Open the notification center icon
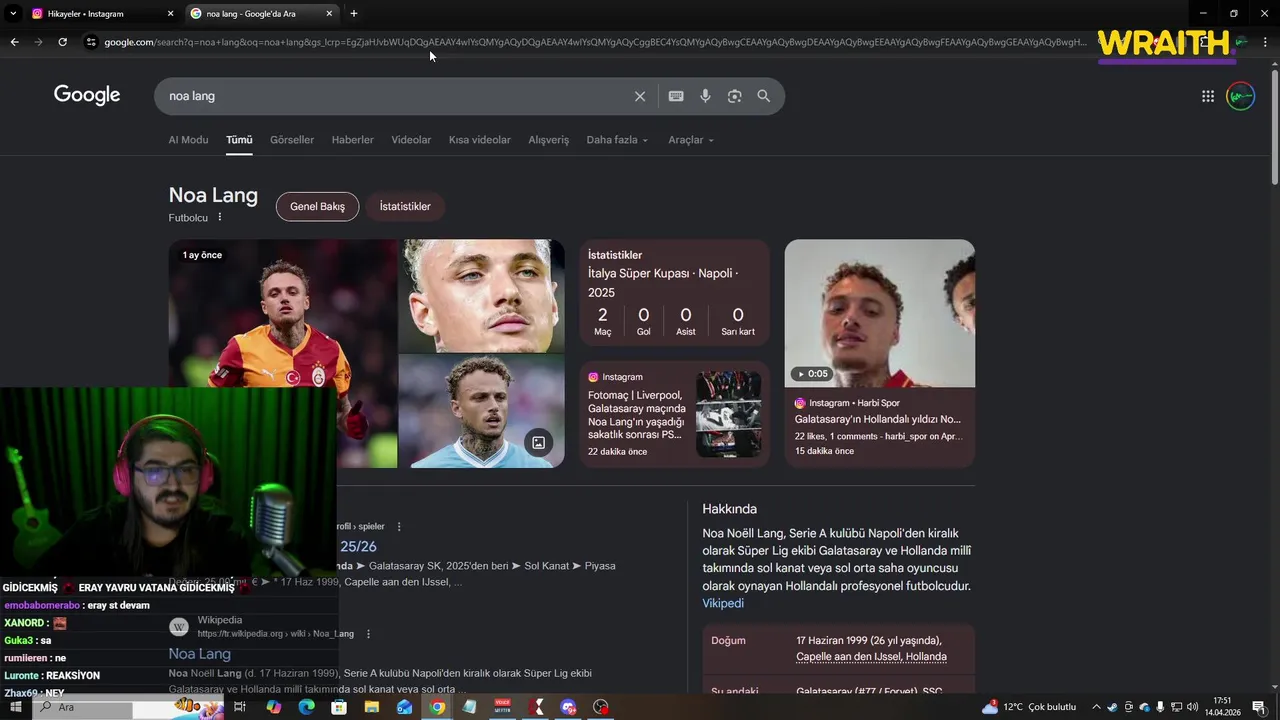This screenshot has height=720, width=1280. (x=1259, y=707)
